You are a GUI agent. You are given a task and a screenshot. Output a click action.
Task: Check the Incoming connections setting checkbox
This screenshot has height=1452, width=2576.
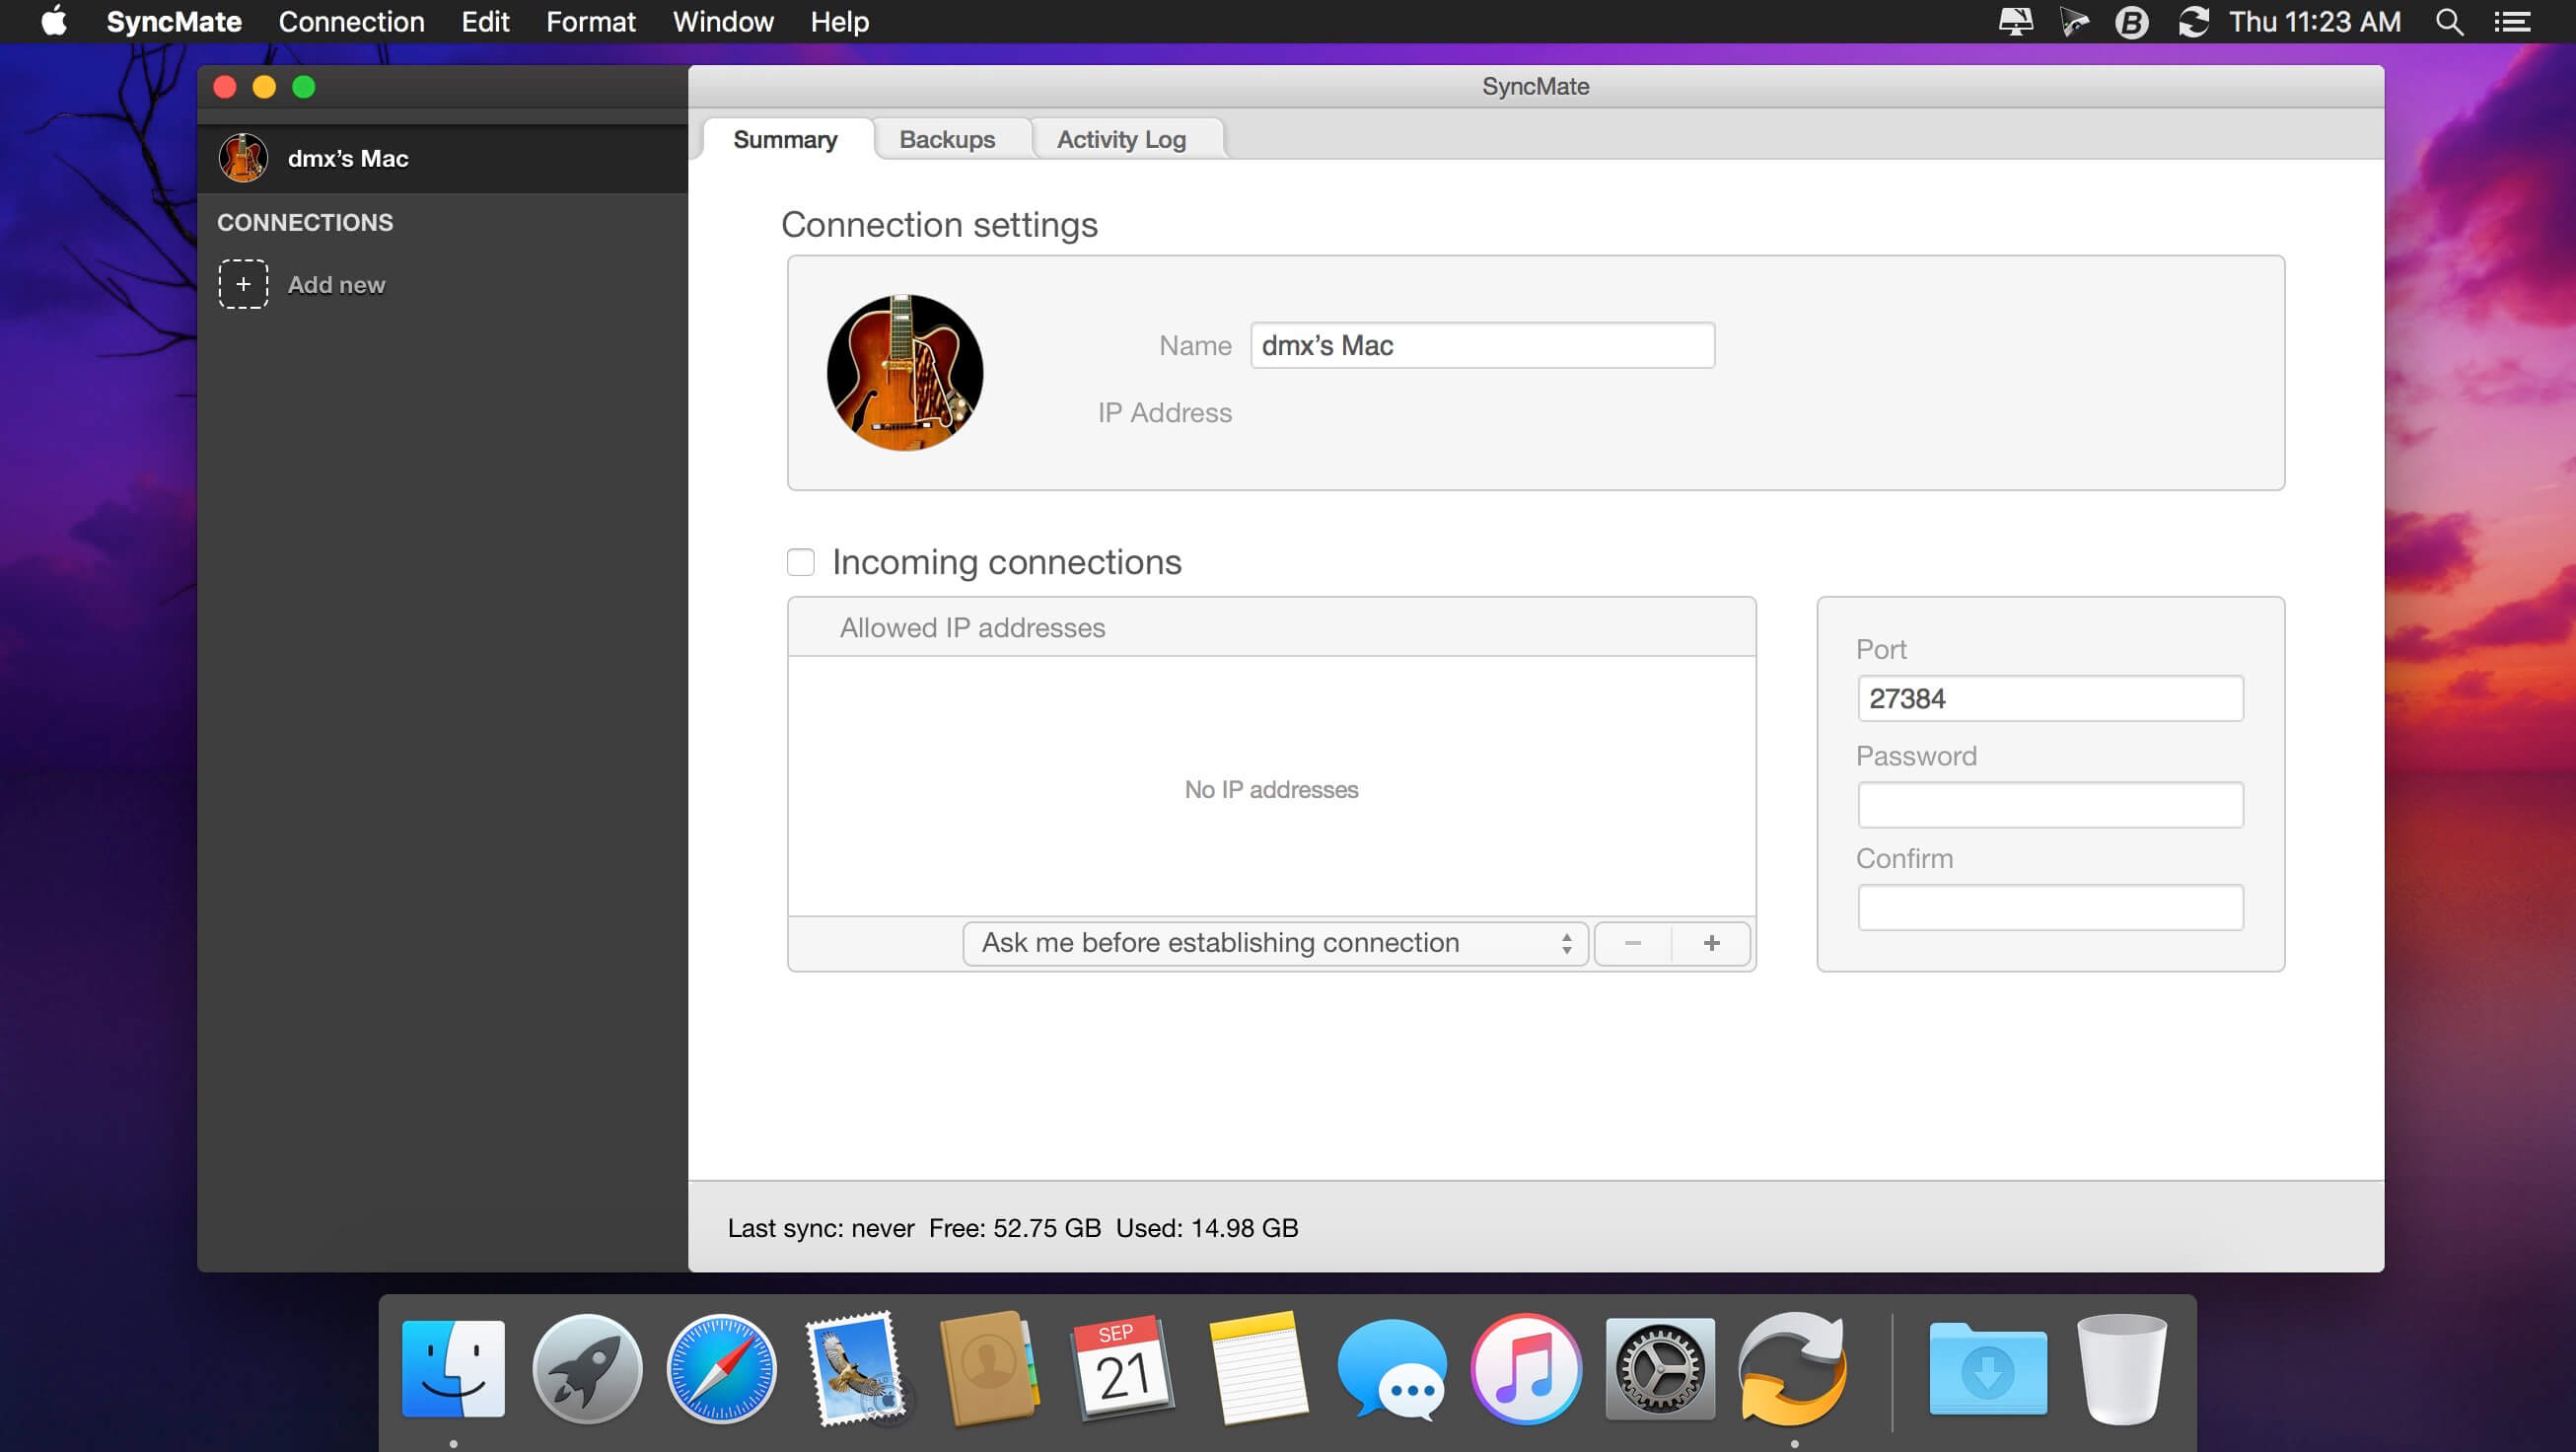800,560
